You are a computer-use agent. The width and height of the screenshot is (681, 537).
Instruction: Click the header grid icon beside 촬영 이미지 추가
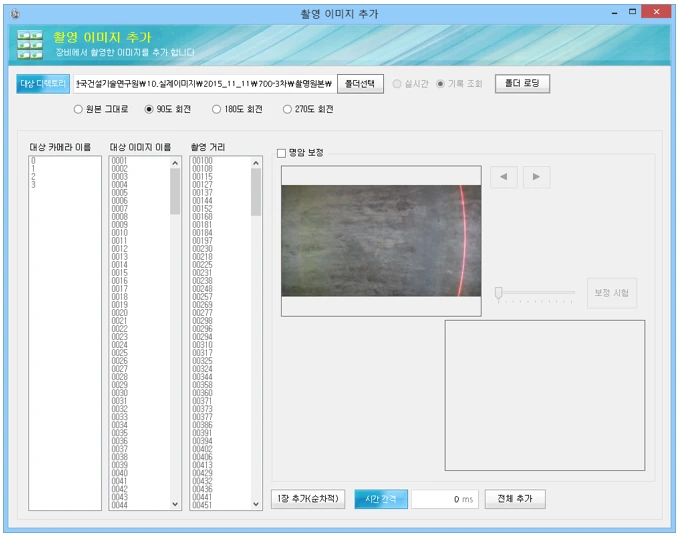tap(30, 44)
